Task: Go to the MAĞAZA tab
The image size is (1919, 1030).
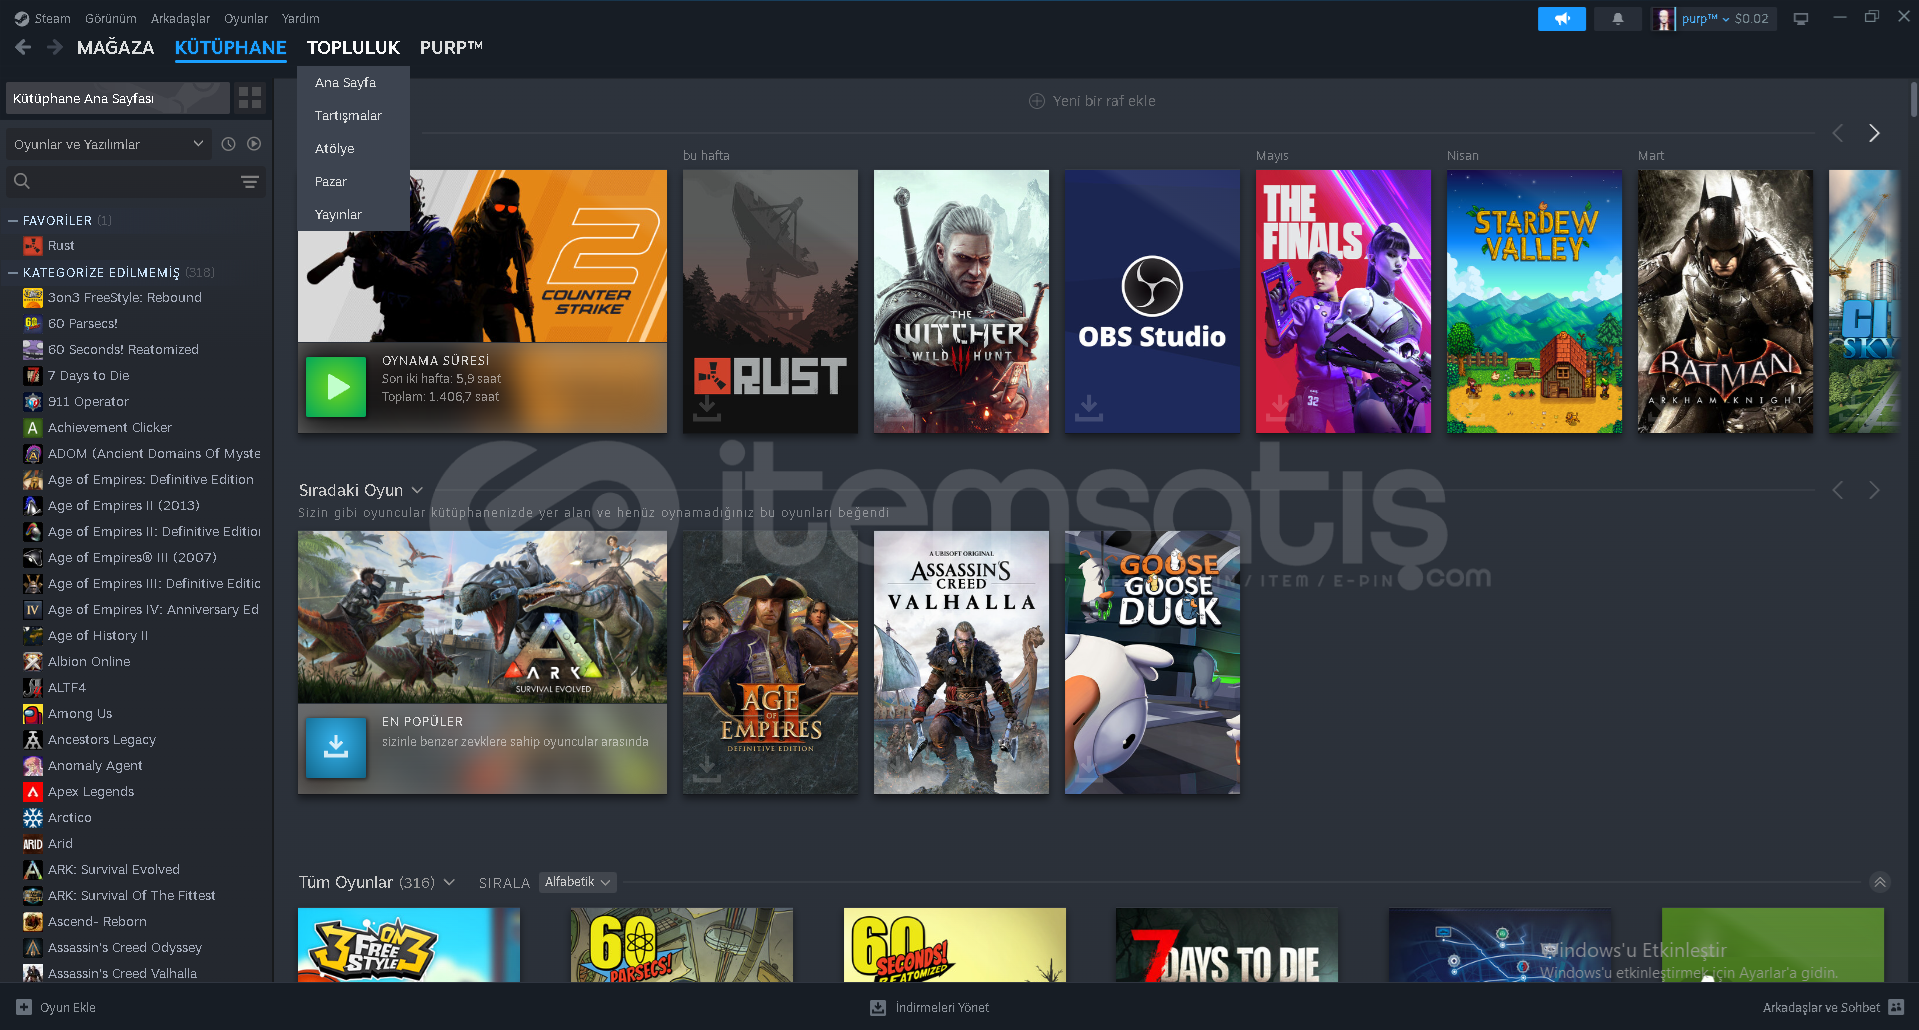Action: click(x=115, y=47)
